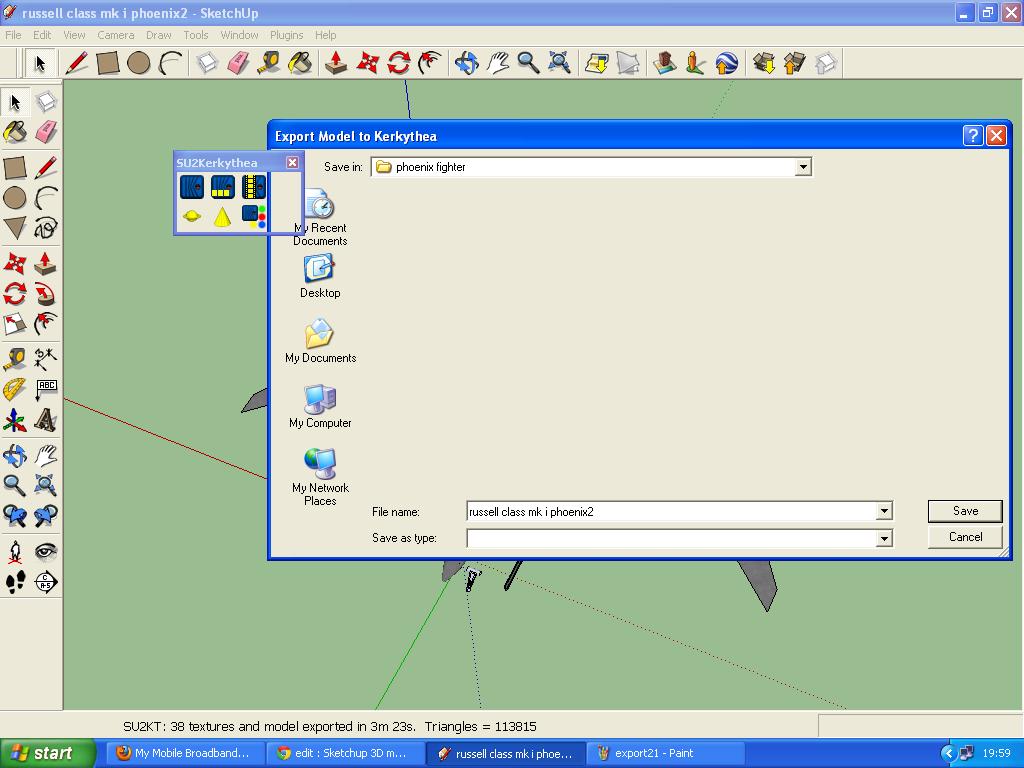The width and height of the screenshot is (1024, 768).
Task: Select Section Plane tool in left toolbar
Action: coord(46,582)
